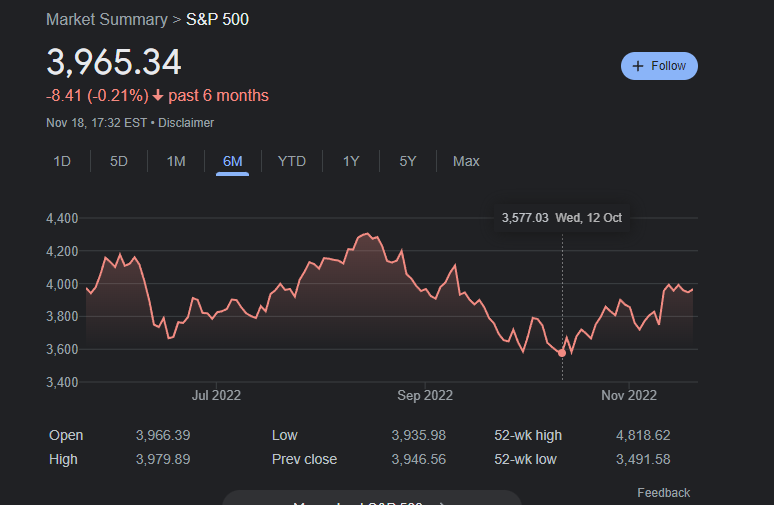Click the red down arrow beside percentage change
Viewport: 774px width, 505px height.
coord(158,96)
